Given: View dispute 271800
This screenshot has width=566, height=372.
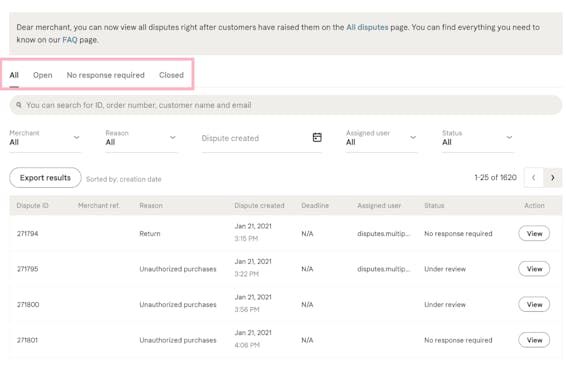Looking at the screenshot, I should [x=534, y=305].
